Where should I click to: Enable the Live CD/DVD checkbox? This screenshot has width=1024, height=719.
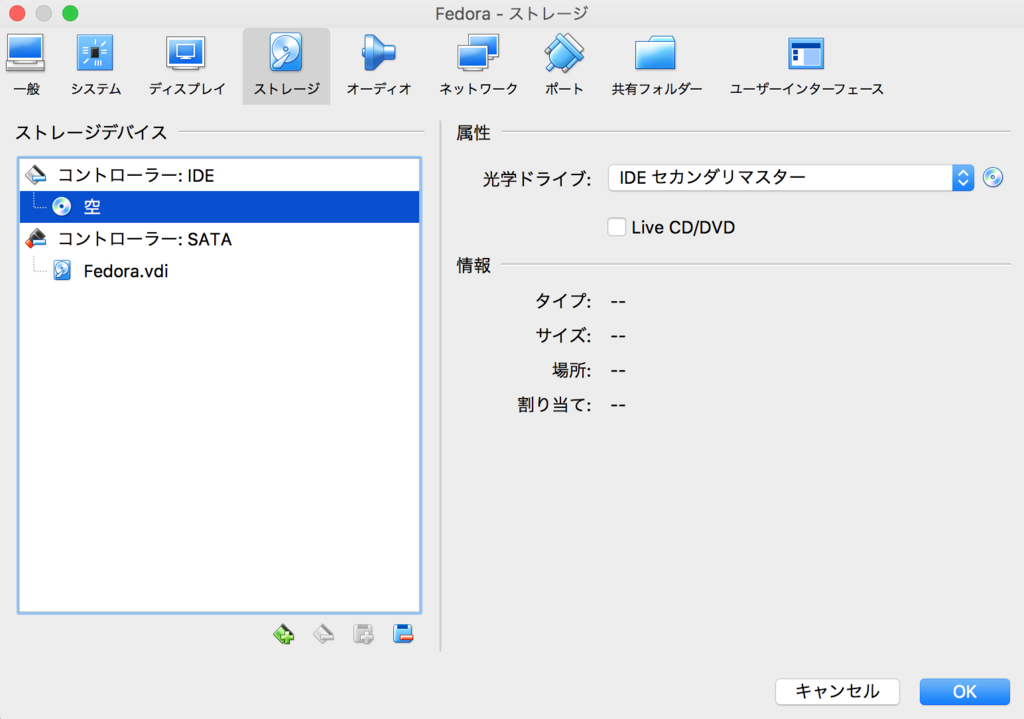click(x=617, y=227)
